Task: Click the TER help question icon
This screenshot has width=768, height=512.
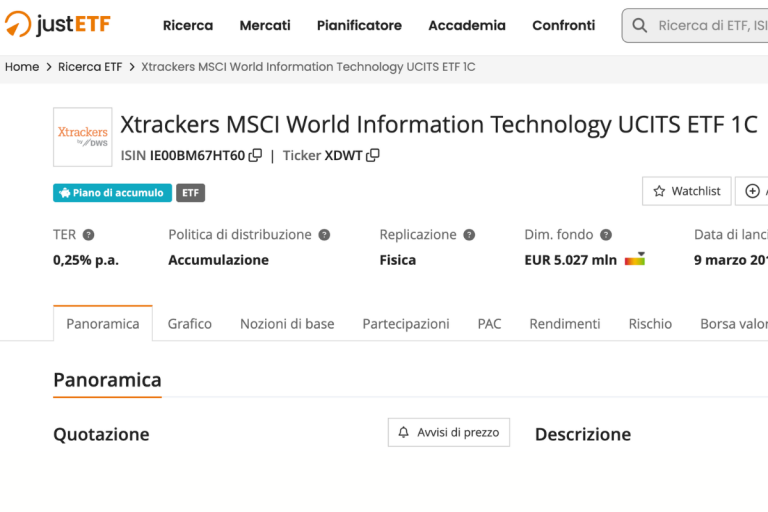Action: click(x=88, y=235)
